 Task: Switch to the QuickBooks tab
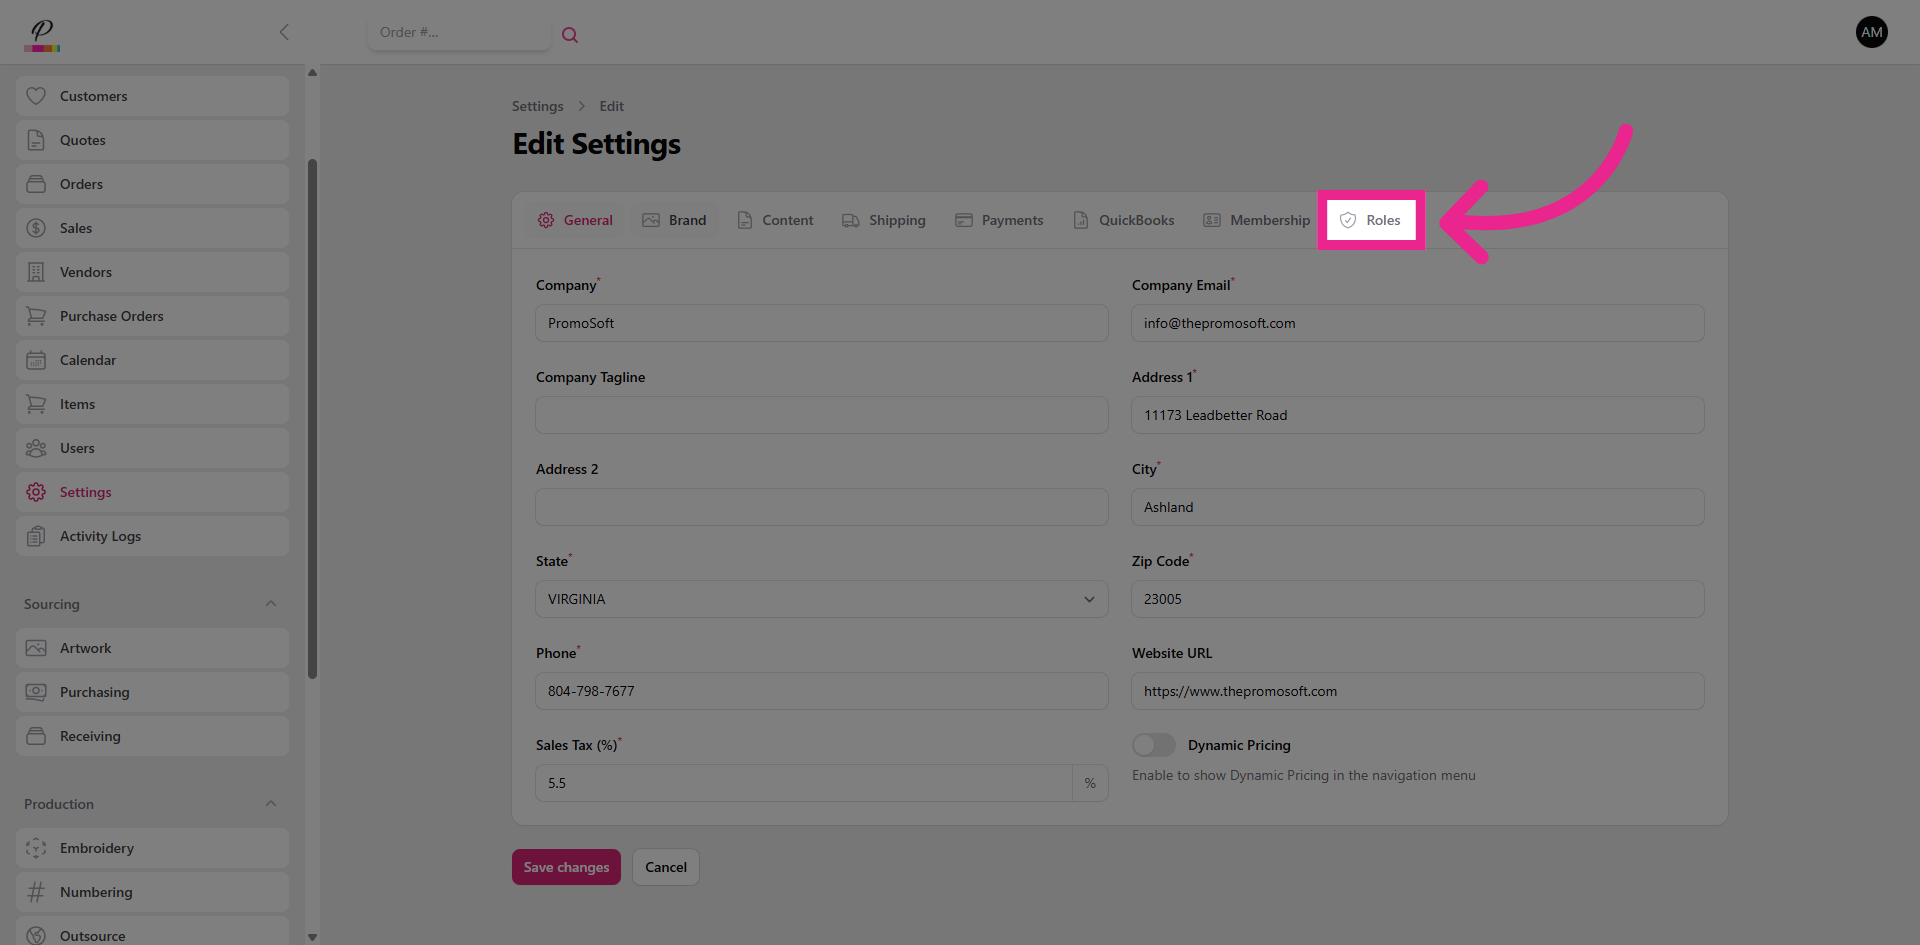pos(1124,220)
